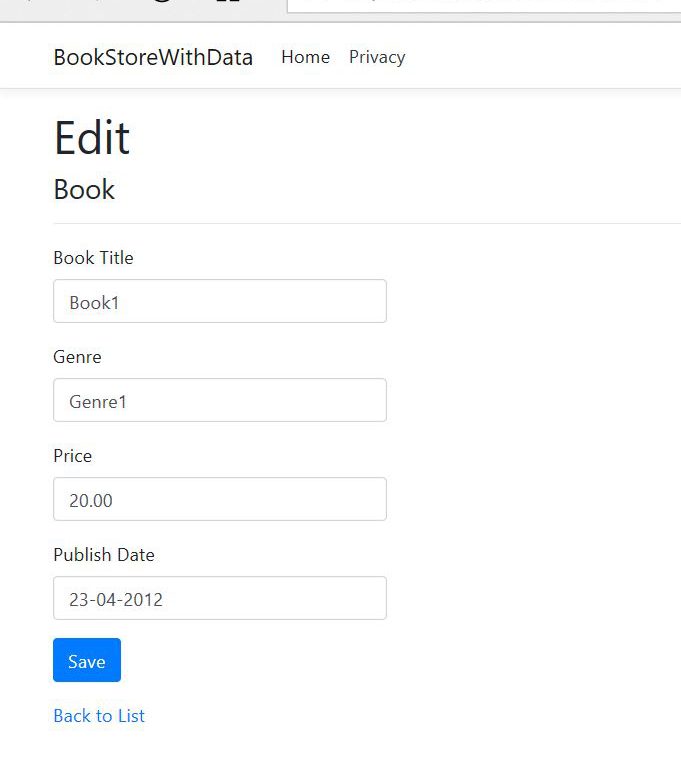Open the Home nav item
681x768 pixels.
[x=305, y=57]
